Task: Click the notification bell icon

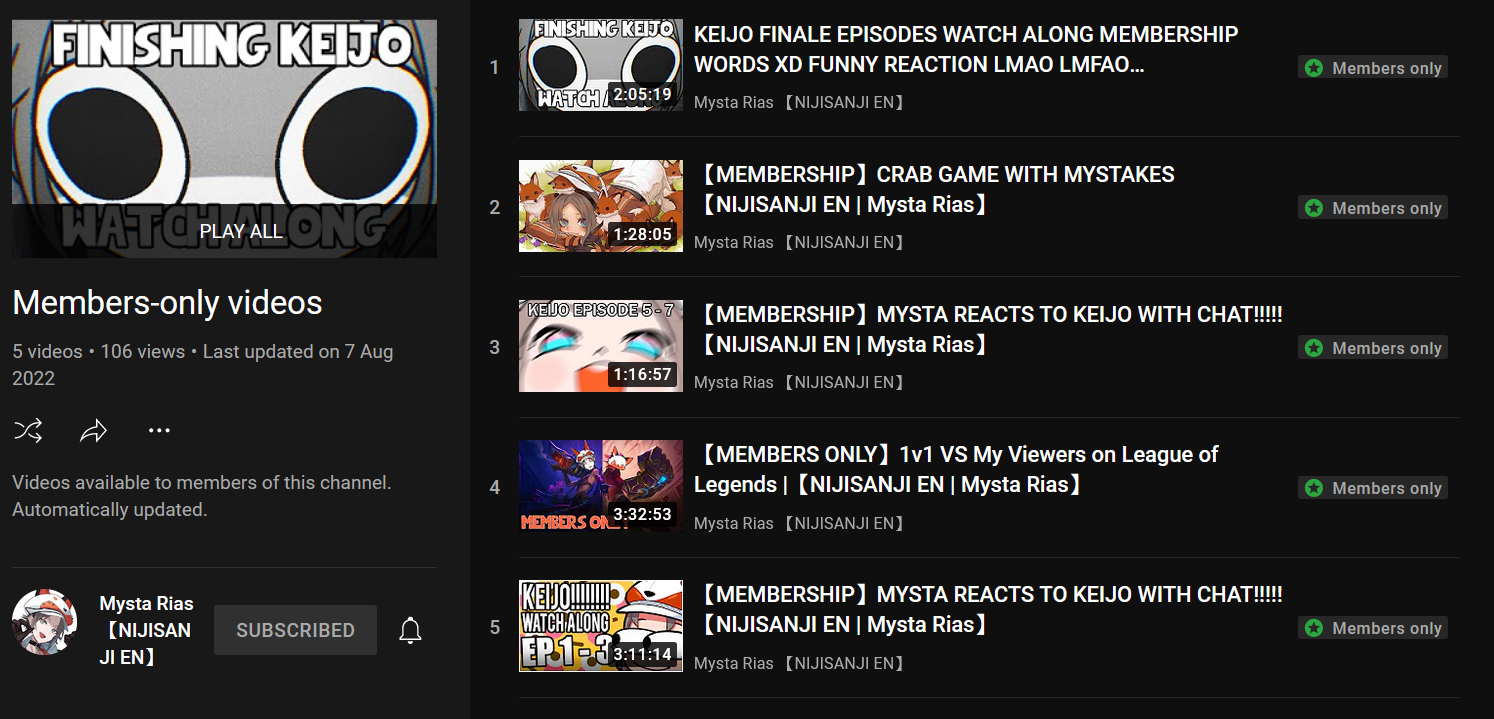Action: coord(410,630)
